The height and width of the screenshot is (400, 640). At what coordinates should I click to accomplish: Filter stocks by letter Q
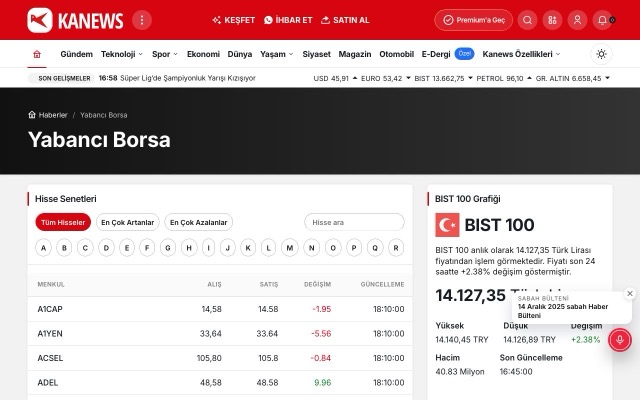375,248
